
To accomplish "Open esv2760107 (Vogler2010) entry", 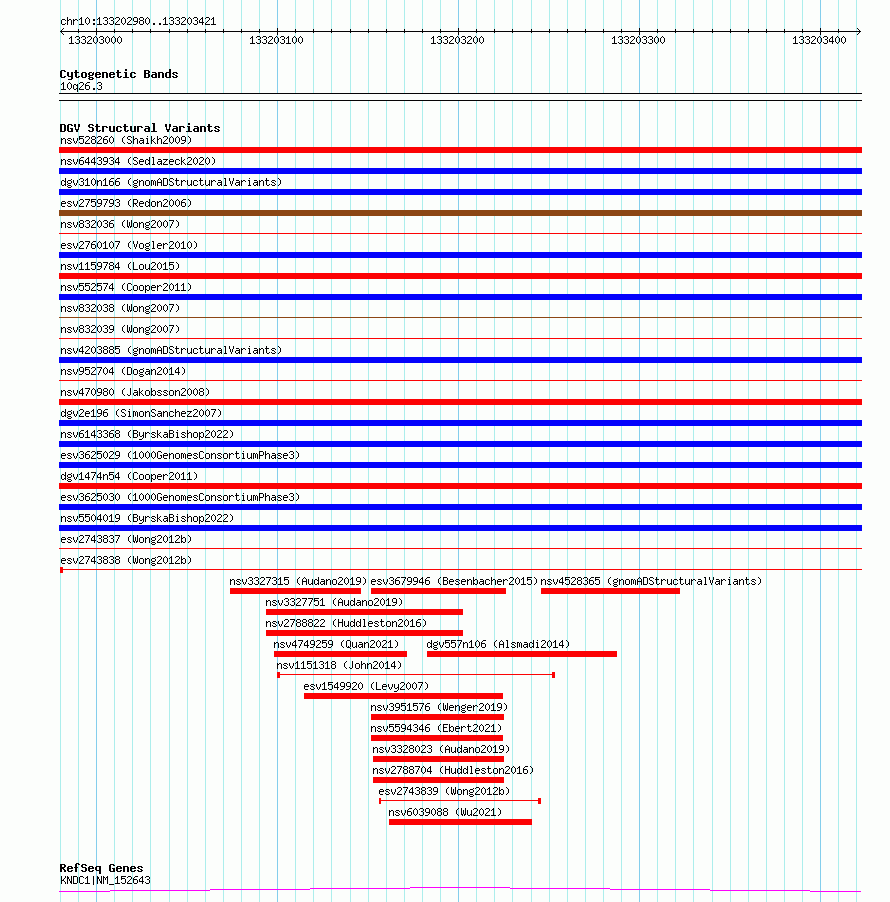I will click(x=129, y=245).
